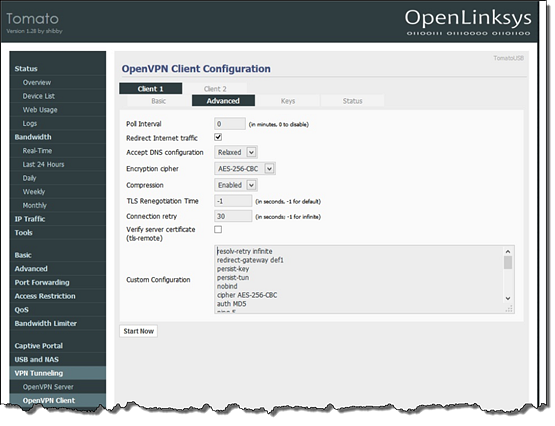The height and width of the screenshot is (426, 555).
Task: Click scroll down arrow in Custom Configuration
Action: (508, 299)
